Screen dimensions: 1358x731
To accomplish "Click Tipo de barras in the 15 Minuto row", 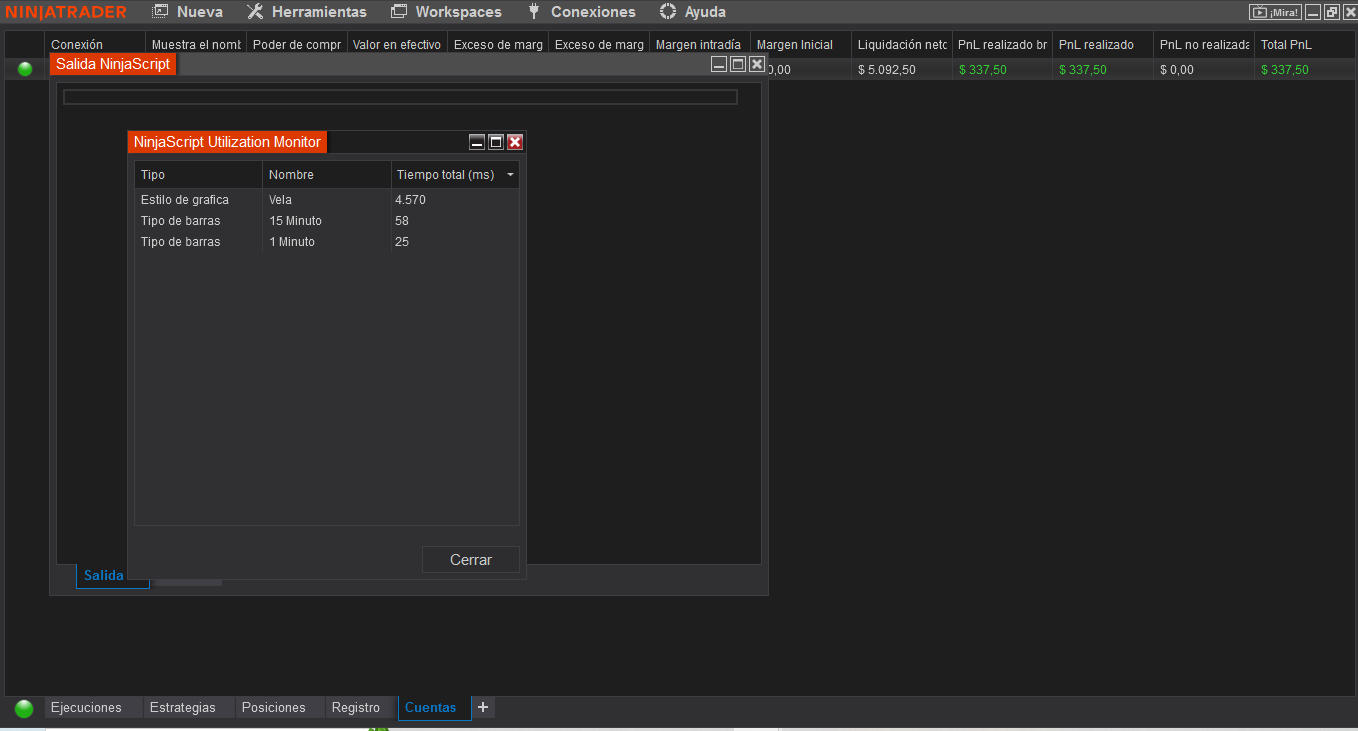I will 180,221.
